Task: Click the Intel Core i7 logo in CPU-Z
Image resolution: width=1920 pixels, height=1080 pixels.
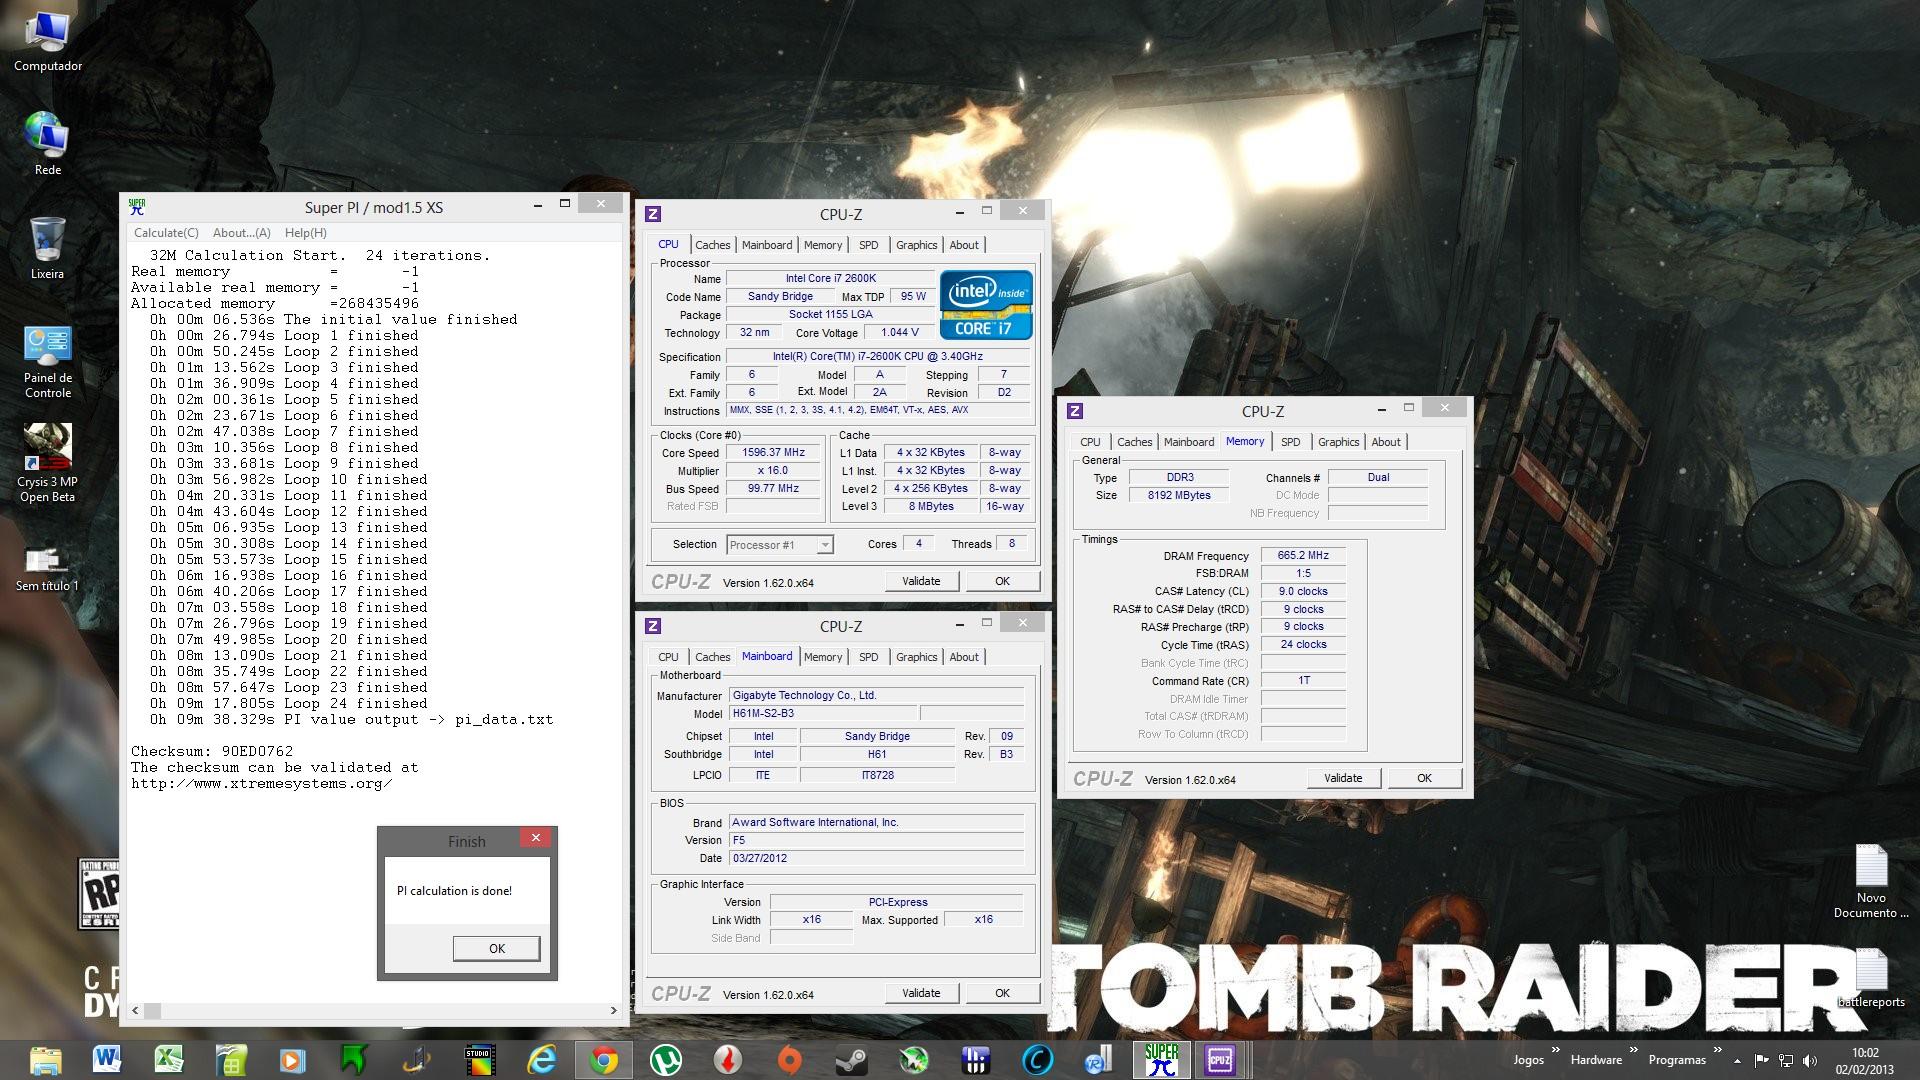Action: [x=985, y=305]
